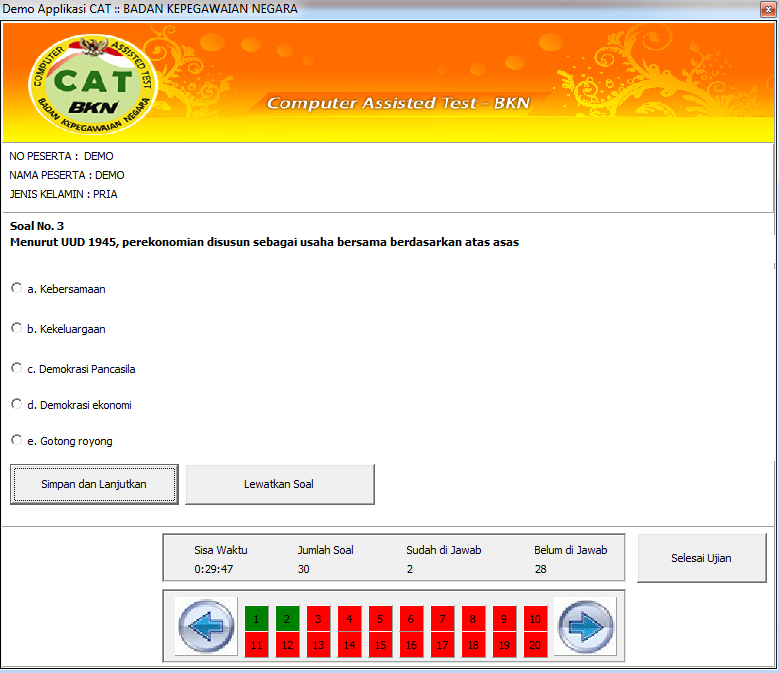
Task: Open question number 4
Action: tap(349, 618)
